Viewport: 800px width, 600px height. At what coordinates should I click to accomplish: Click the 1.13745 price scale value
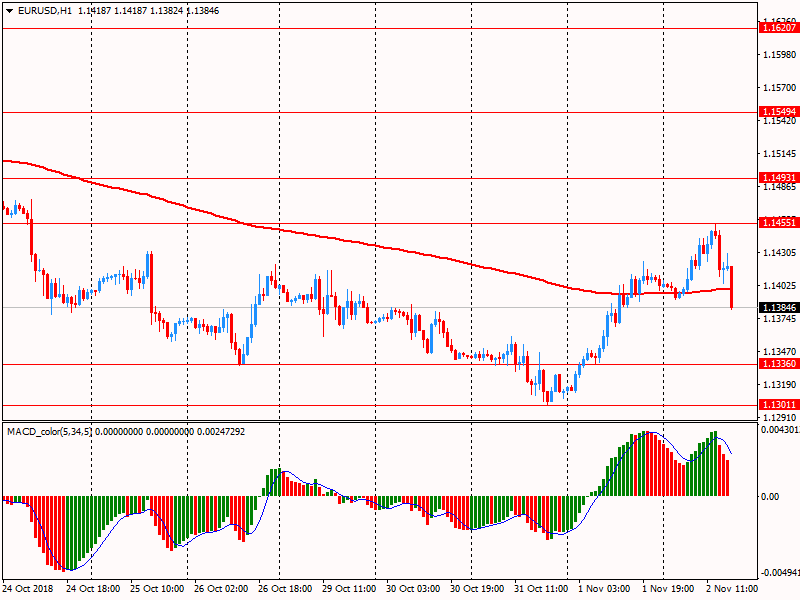(x=779, y=318)
